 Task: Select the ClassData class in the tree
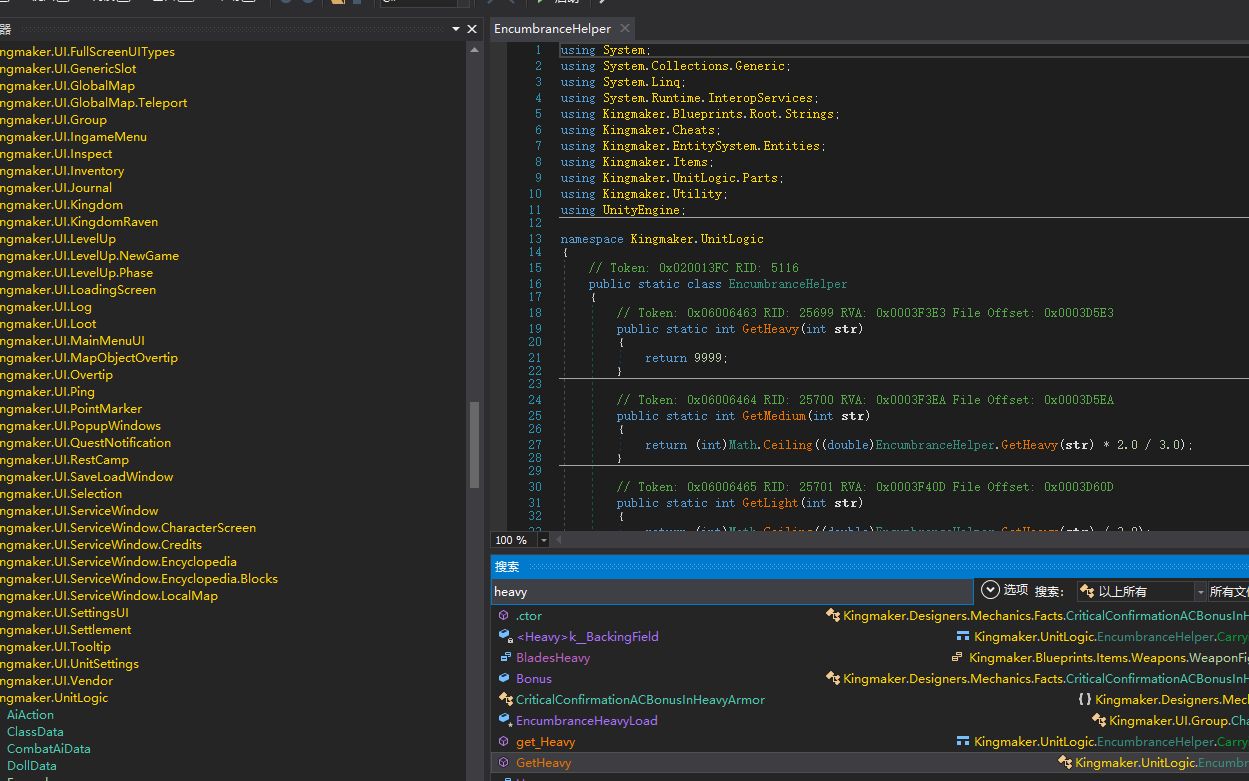click(35, 732)
